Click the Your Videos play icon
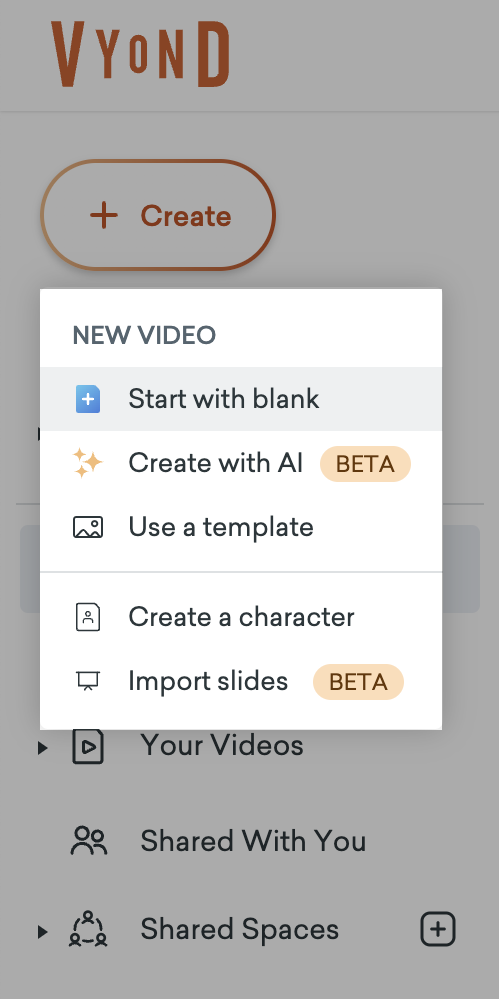499x999 pixels. point(88,746)
